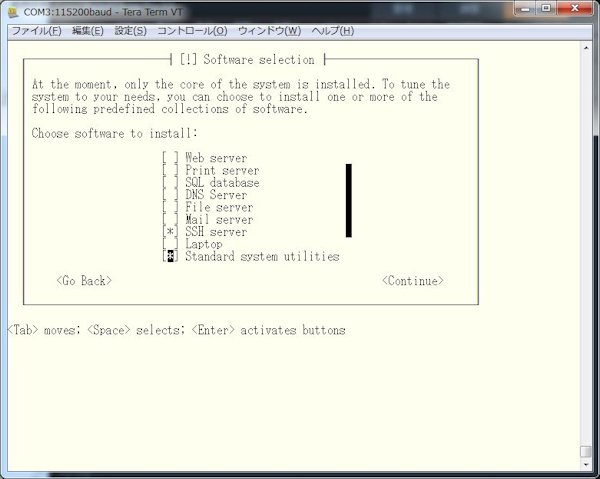Viewport: 600px width, 479px height.
Task: Click the 'SQL database' label text
Action: pyautogui.click(x=222, y=182)
